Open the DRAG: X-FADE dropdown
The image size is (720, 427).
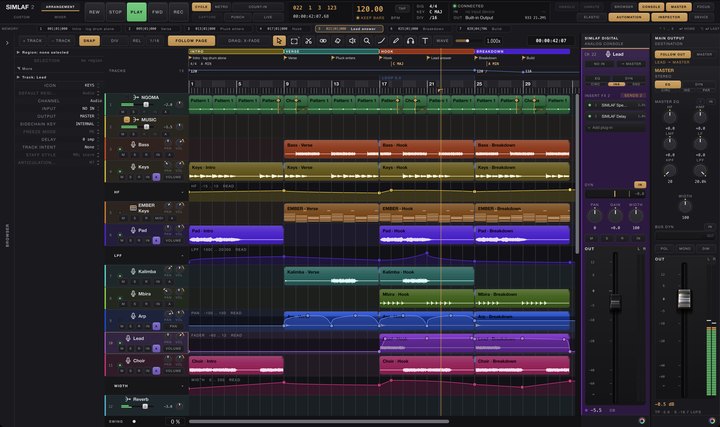tap(244, 40)
